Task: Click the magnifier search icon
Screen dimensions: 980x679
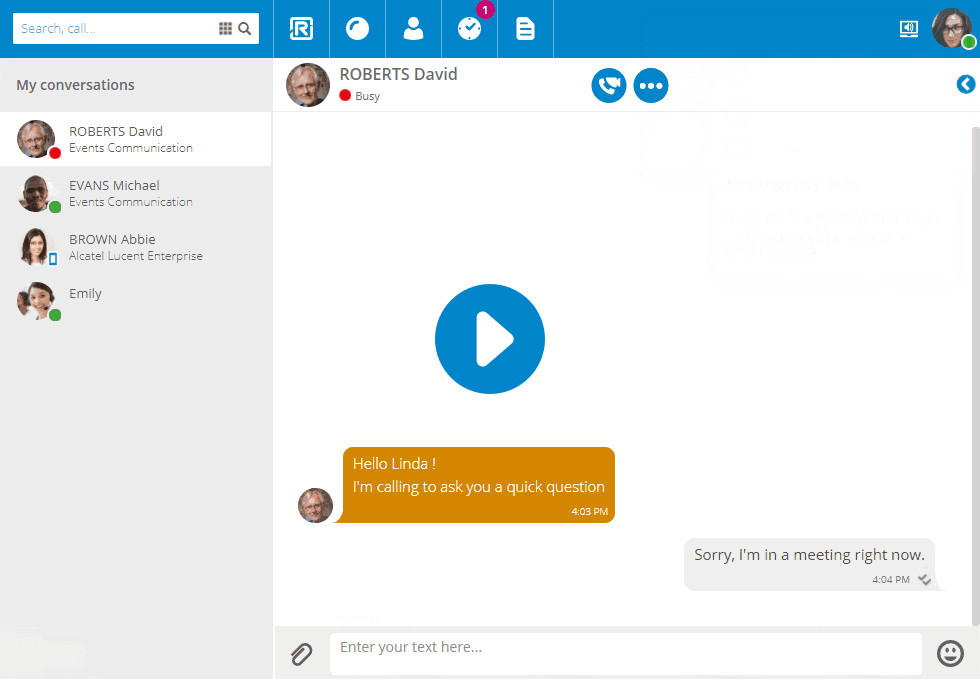Action: (x=245, y=29)
